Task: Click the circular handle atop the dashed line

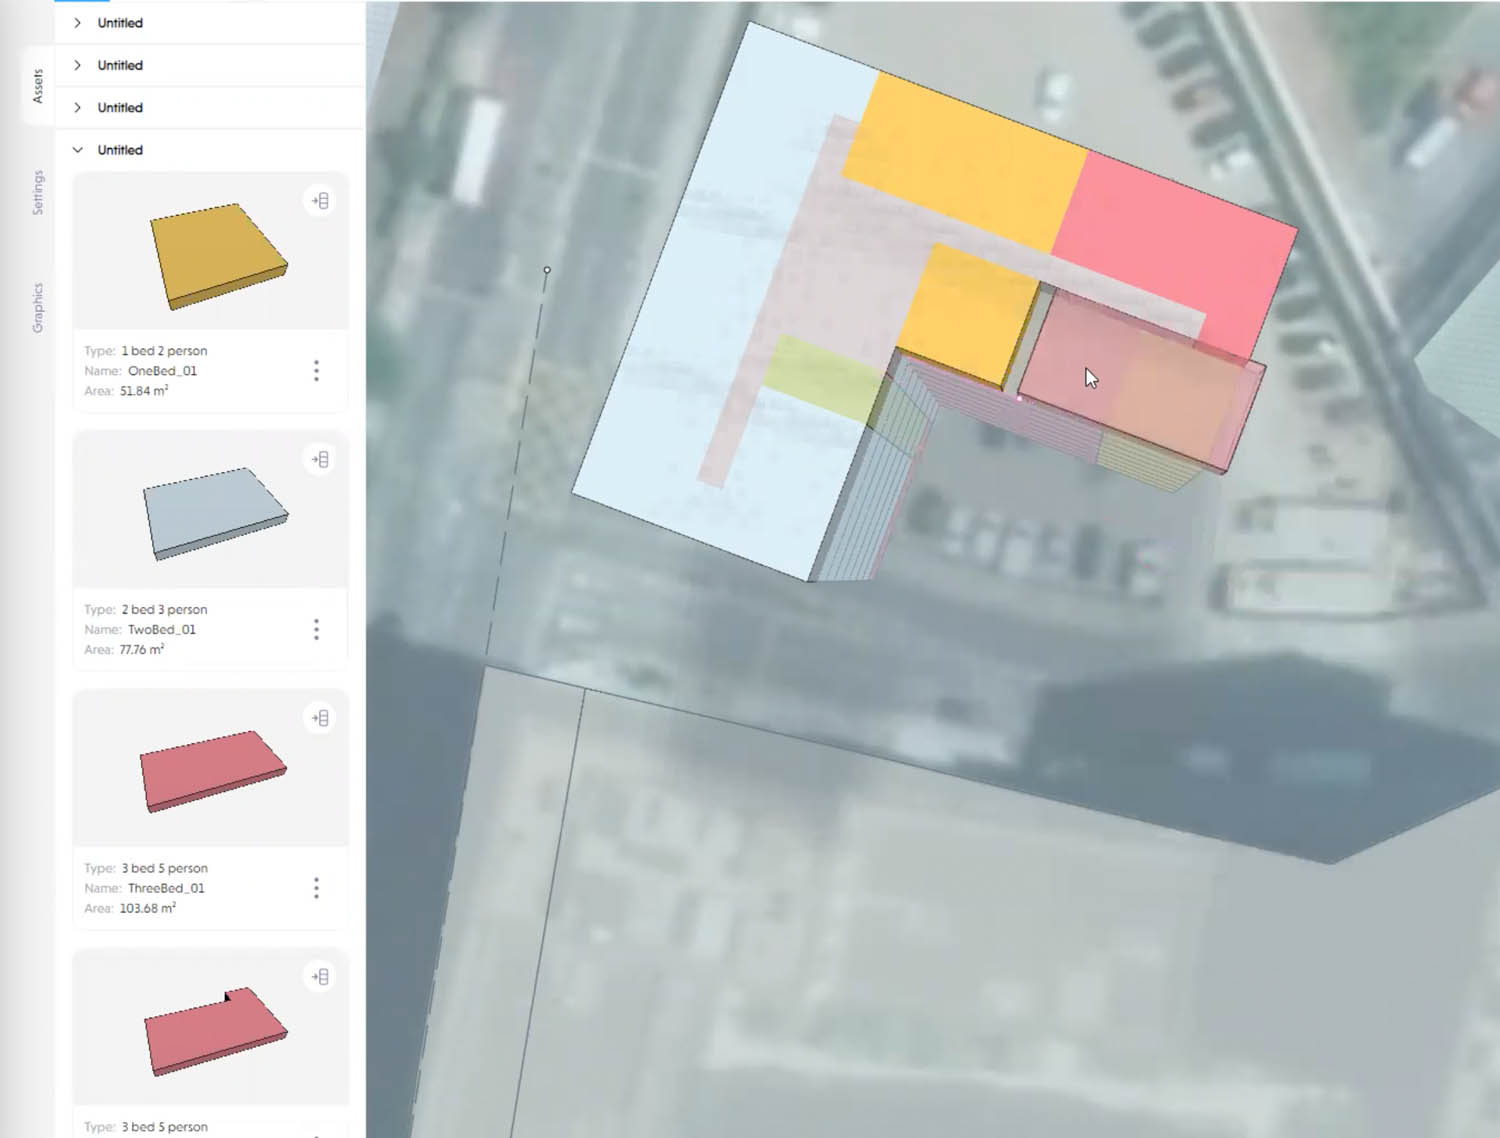Action: point(547,270)
